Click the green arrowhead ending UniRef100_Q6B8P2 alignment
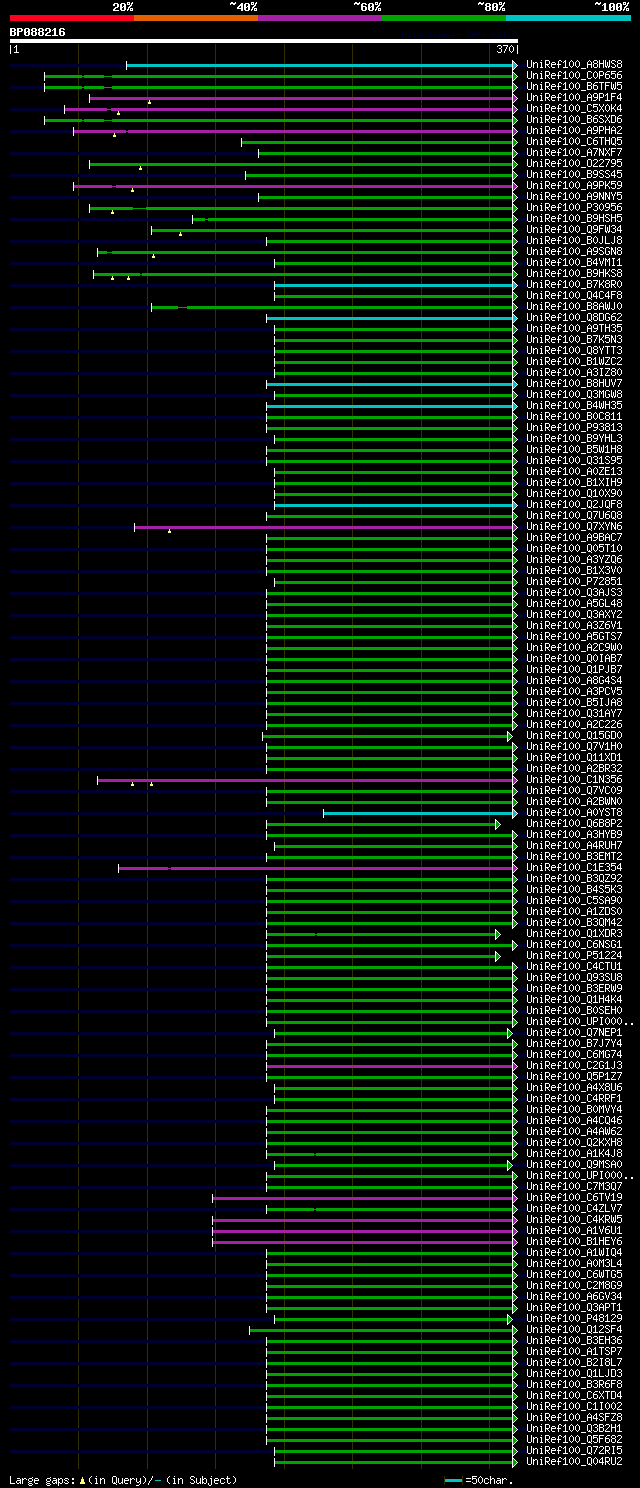Image resolution: width=640 pixels, height=1488 pixels. 497,824
